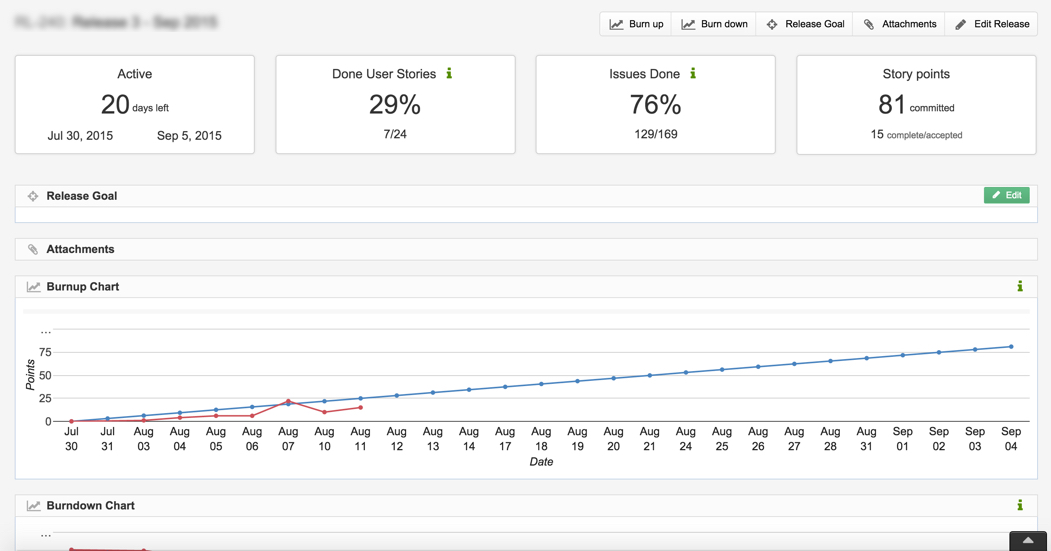This screenshot has height=551, width=1051.
Task: Click info icon beside Issues Done
Action: (693, 74)
